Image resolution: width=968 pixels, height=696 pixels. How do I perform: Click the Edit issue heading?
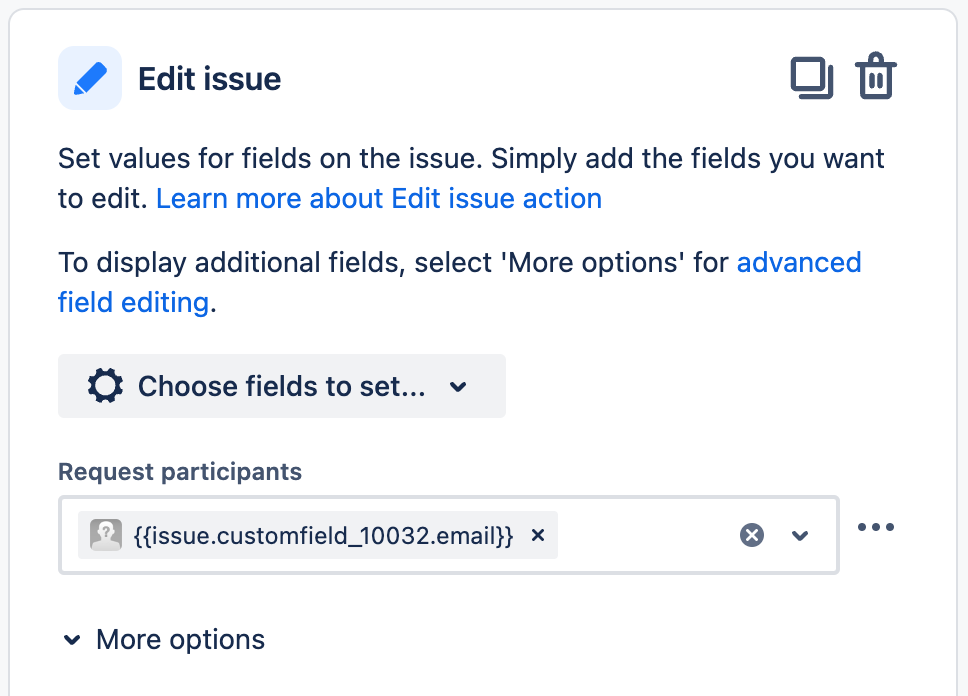coord(209,79)
